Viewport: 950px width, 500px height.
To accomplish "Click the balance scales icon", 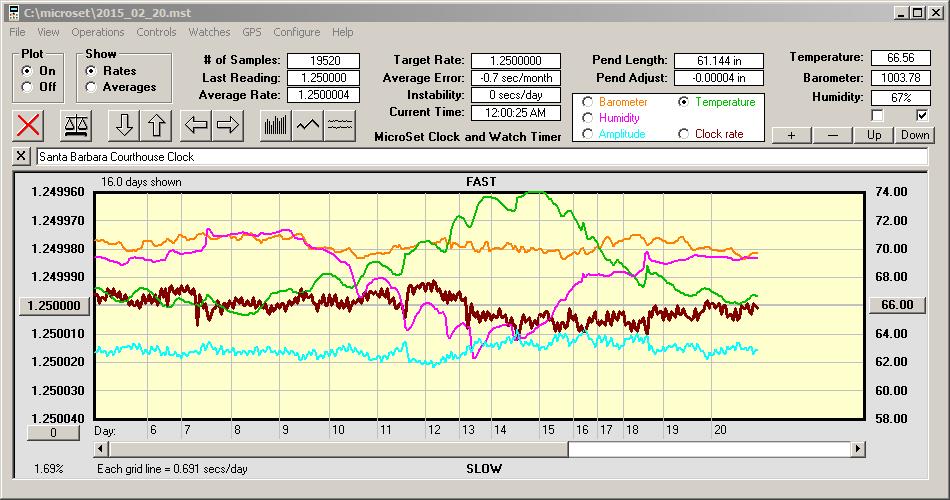I will 75,126.
